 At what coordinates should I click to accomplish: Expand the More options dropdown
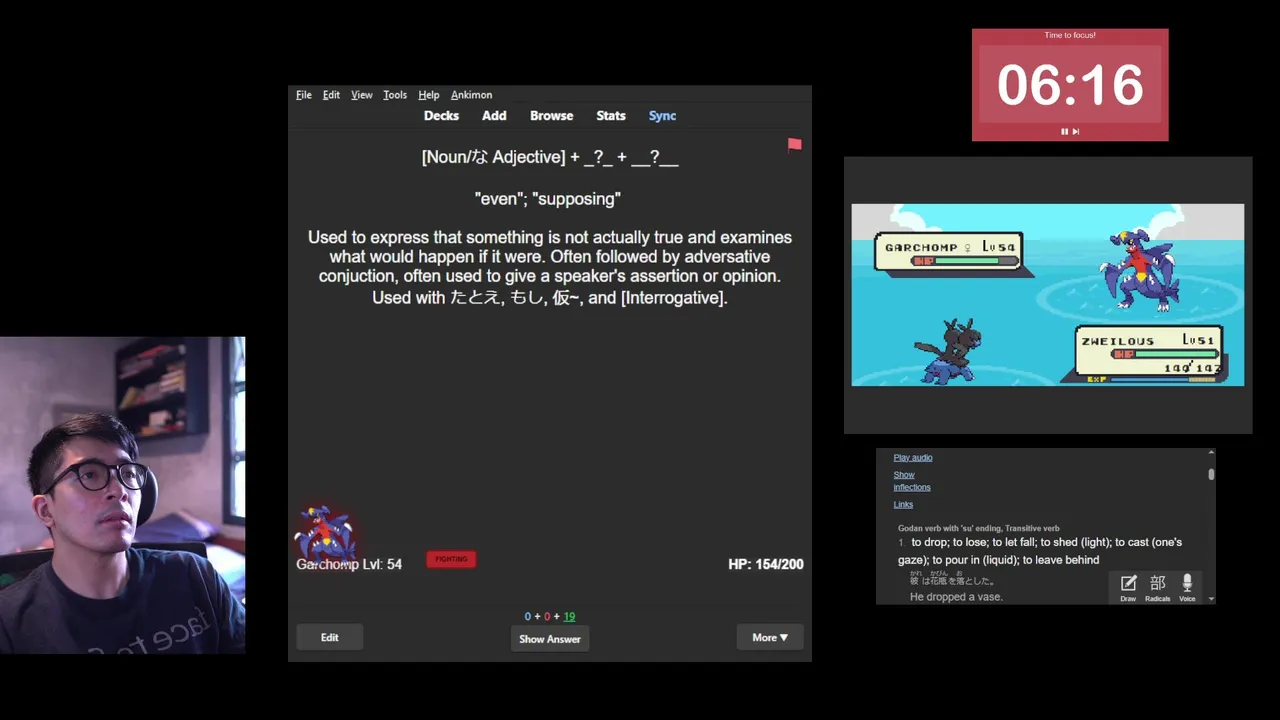click(x=770, y=637)
